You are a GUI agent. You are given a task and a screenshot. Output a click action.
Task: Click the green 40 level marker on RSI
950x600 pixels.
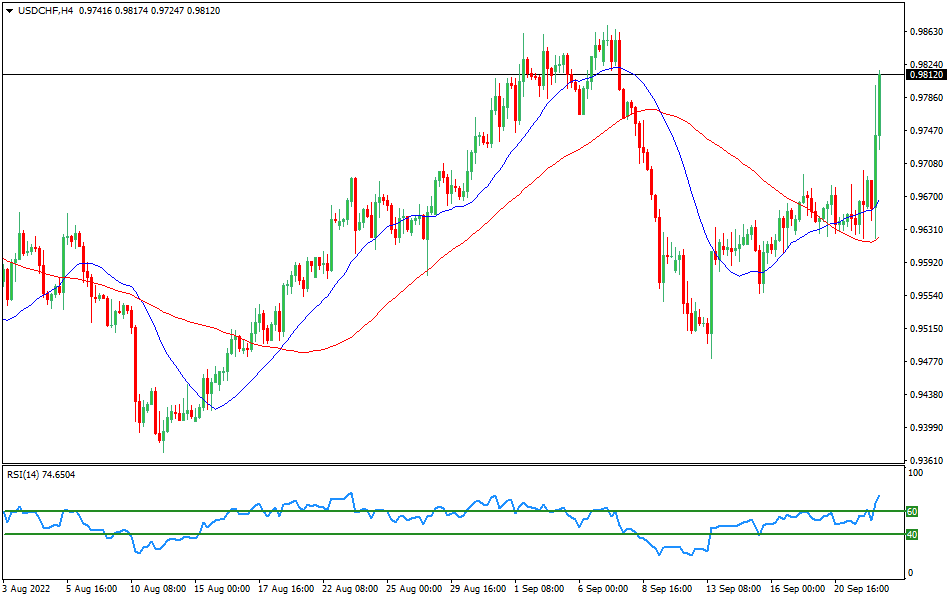click(911, 534)
